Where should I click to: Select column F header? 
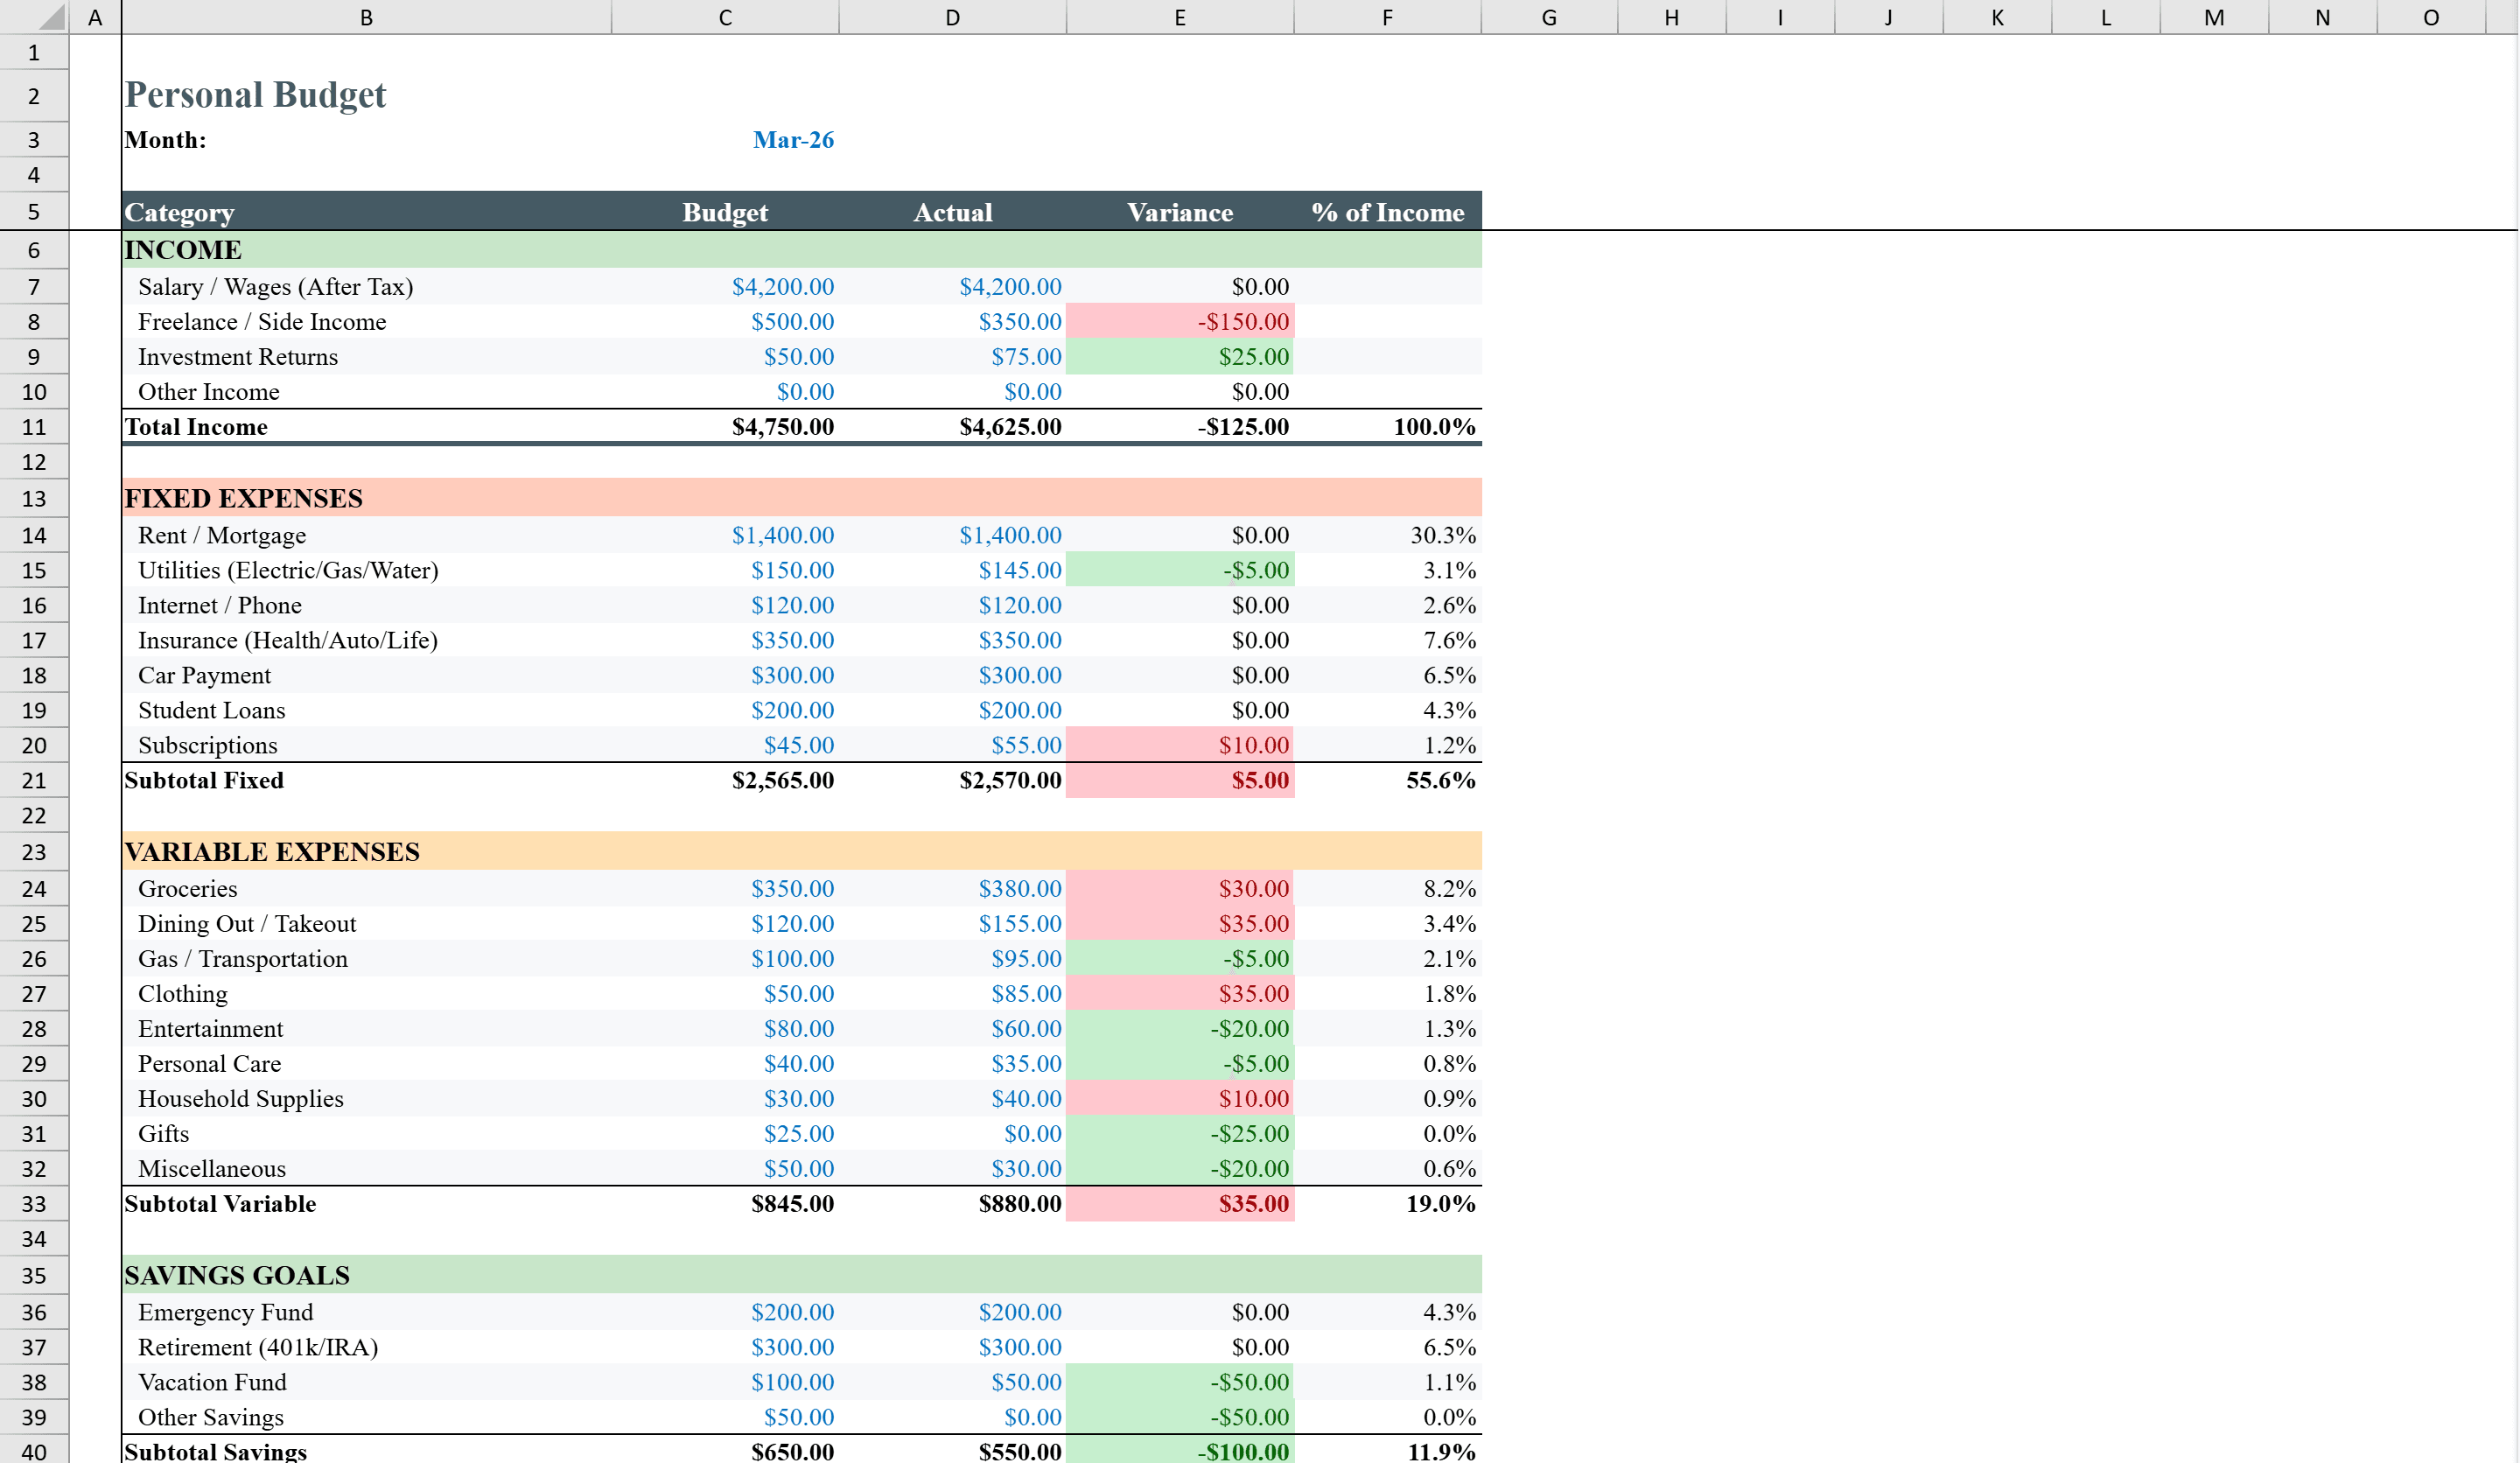(x=1387, y=16)
